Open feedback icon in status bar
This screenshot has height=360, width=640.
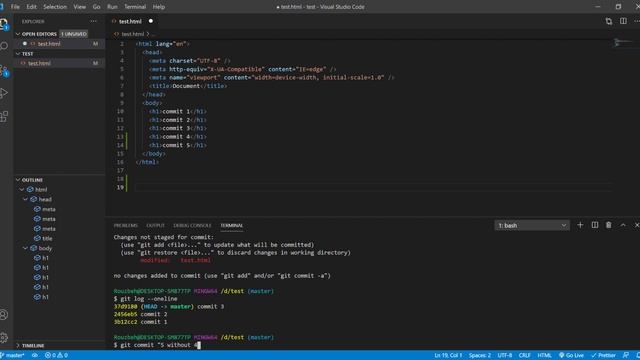tap(626, 356)
